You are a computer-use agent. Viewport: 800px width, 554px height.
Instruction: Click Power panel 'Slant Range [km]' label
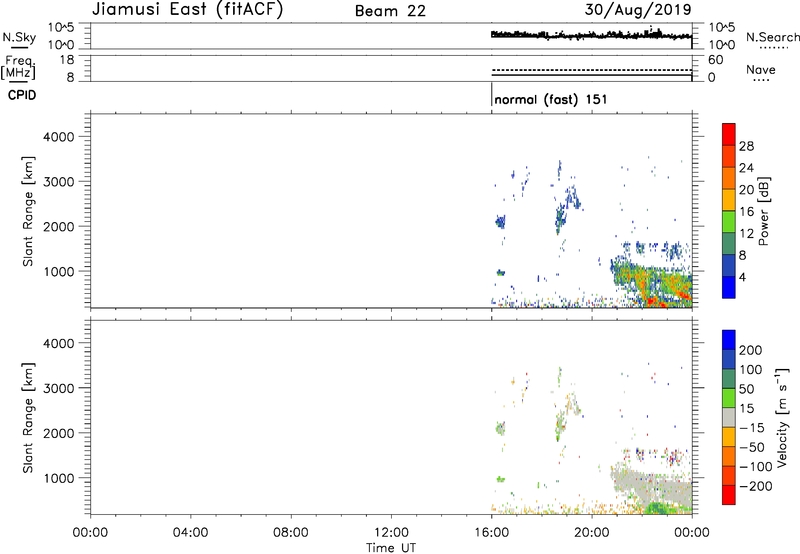(28, 211)
